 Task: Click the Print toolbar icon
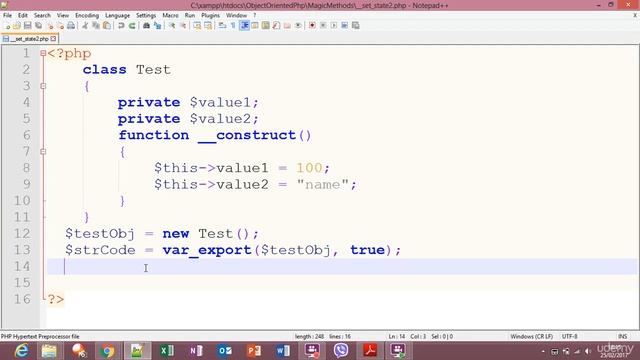point(71,26)
